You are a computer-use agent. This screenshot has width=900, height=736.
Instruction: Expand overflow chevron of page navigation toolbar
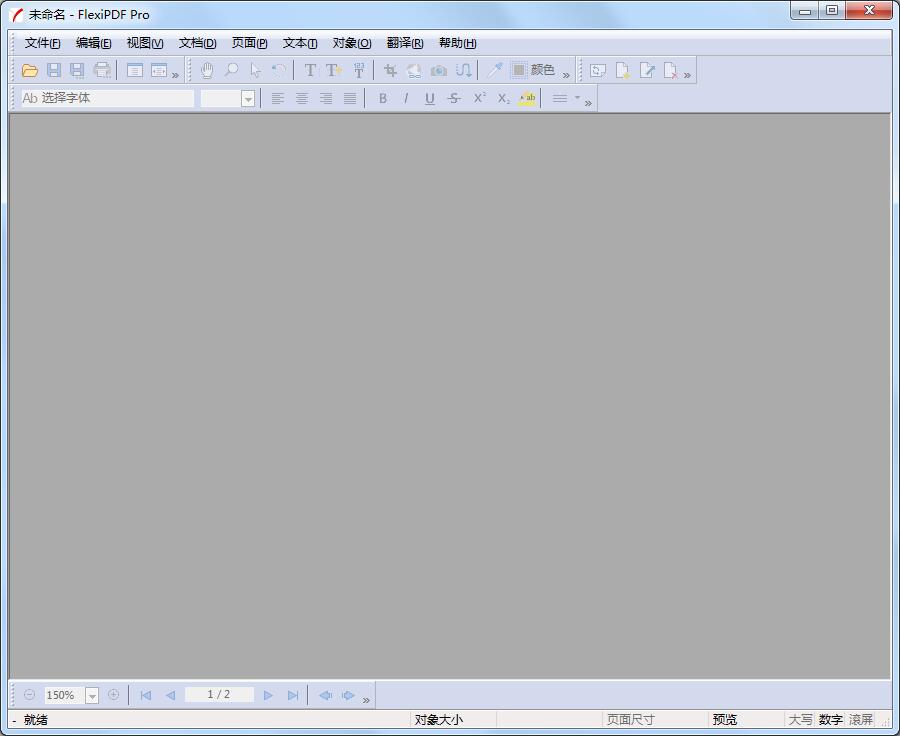pyautogui.click(x=366, y=700)
